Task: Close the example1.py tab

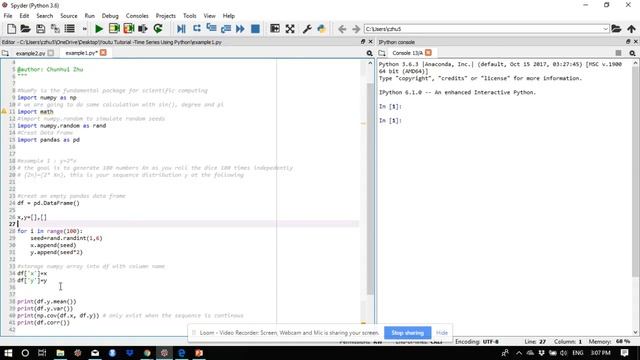Action: coord(103,53)
